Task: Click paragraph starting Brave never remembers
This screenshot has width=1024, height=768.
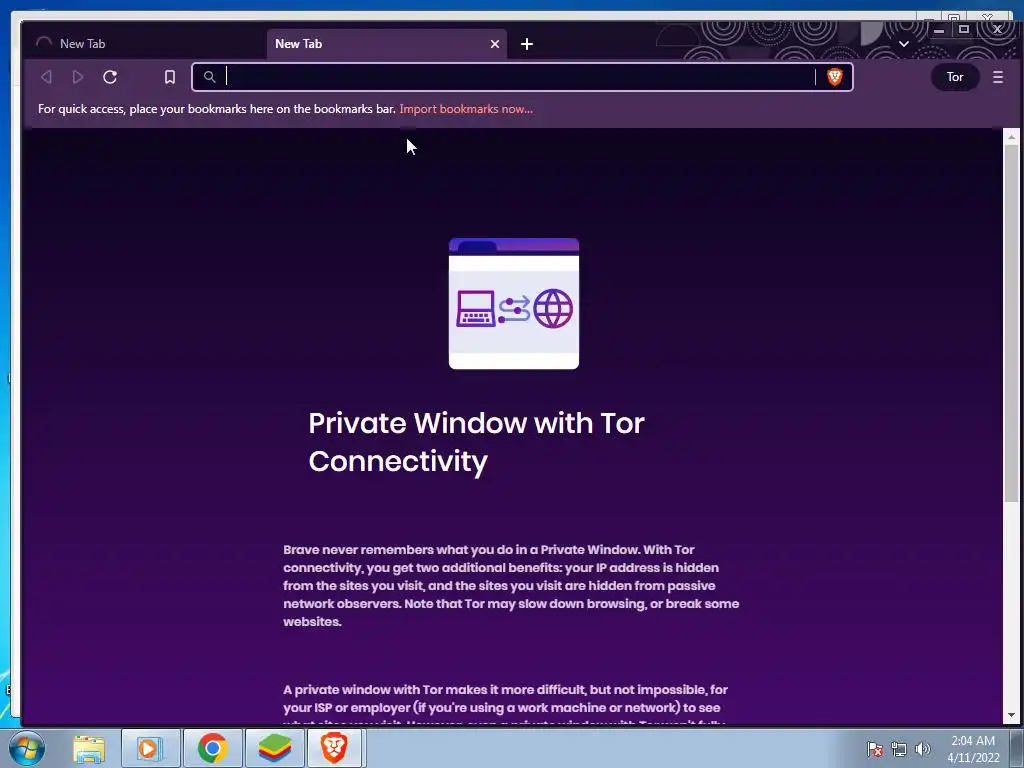Action: tap(511, 586)
